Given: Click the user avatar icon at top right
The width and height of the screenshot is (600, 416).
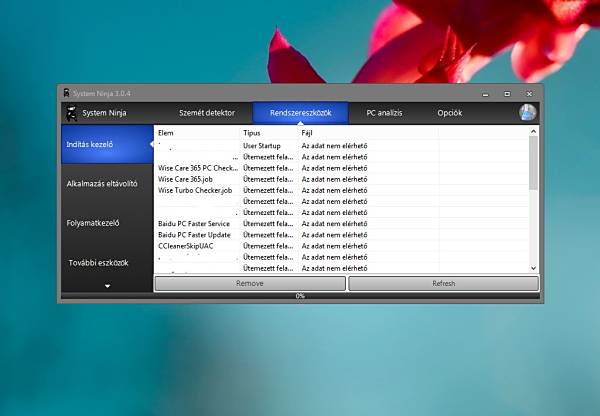Looking at the screenshot, I should point(528,112).
